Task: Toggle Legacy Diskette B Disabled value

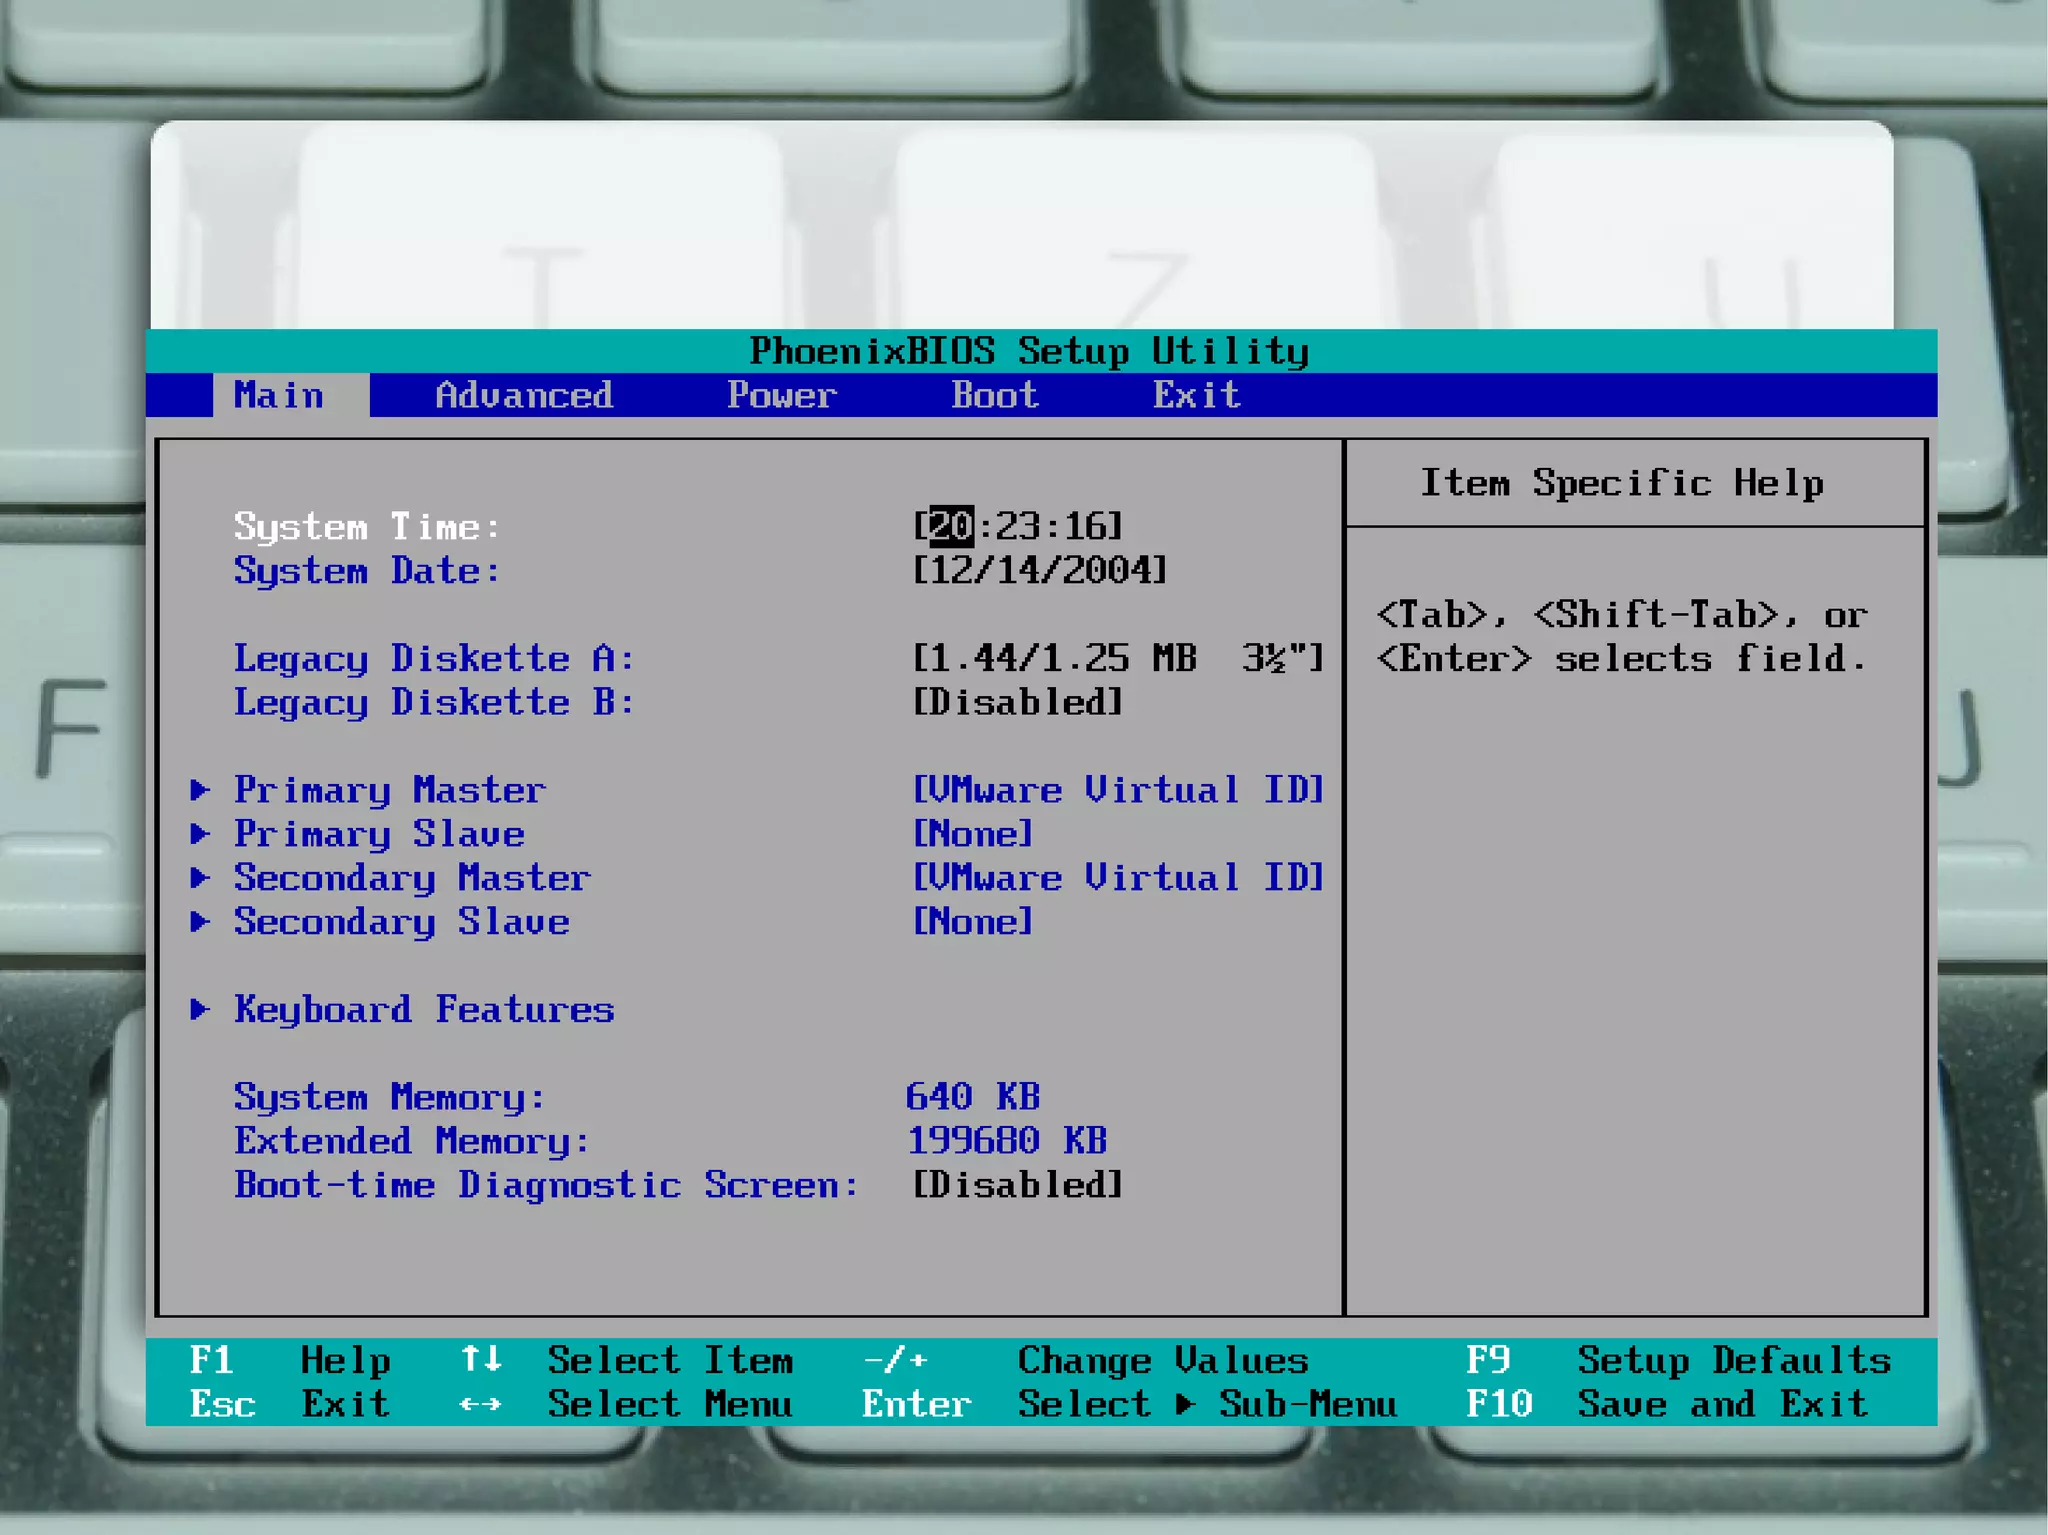Action: (1018, 702)
